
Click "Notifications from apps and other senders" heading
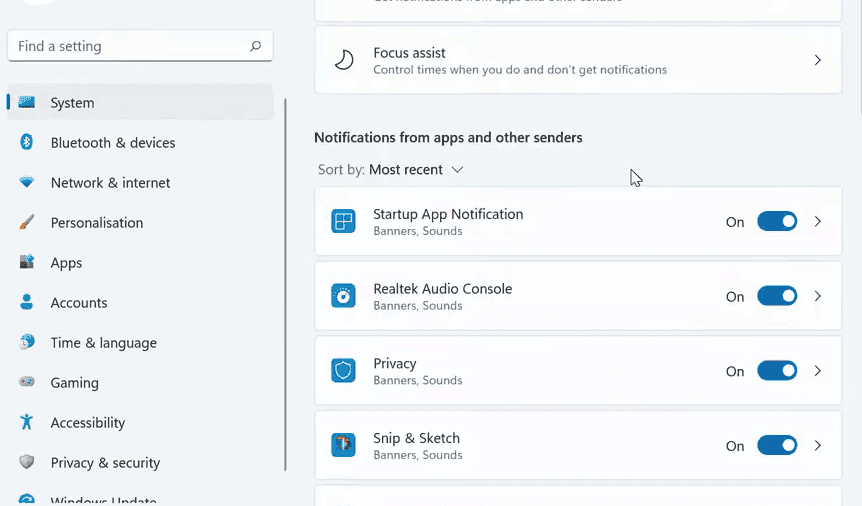(x=448, y=138)
